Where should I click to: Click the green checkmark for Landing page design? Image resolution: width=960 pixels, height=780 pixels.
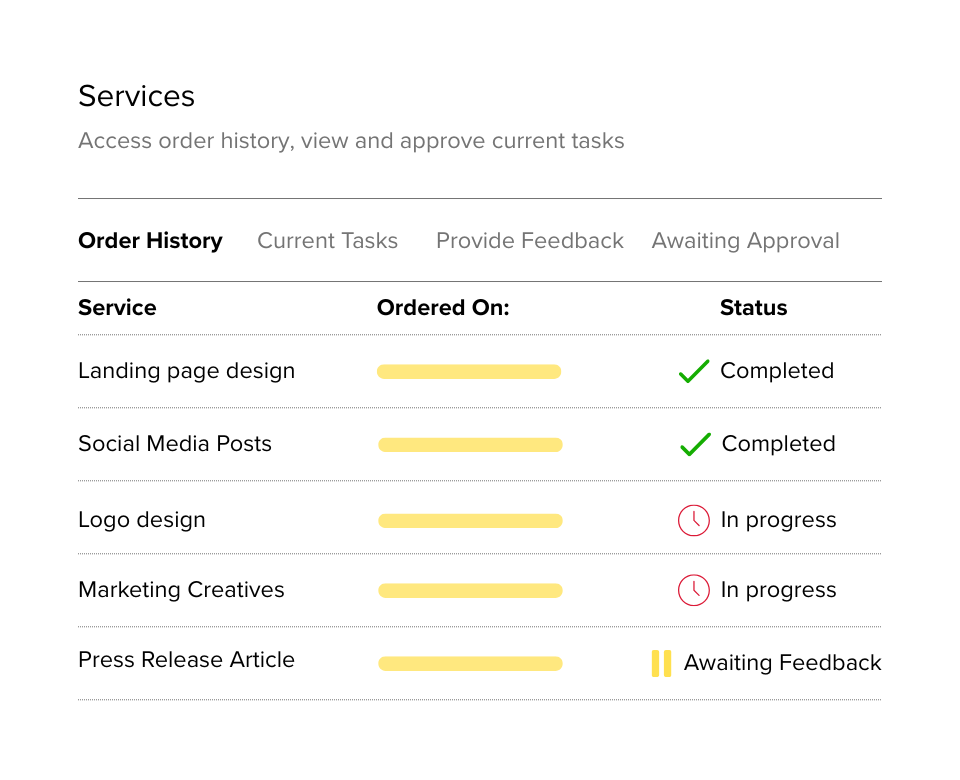(x=694, y=371)
